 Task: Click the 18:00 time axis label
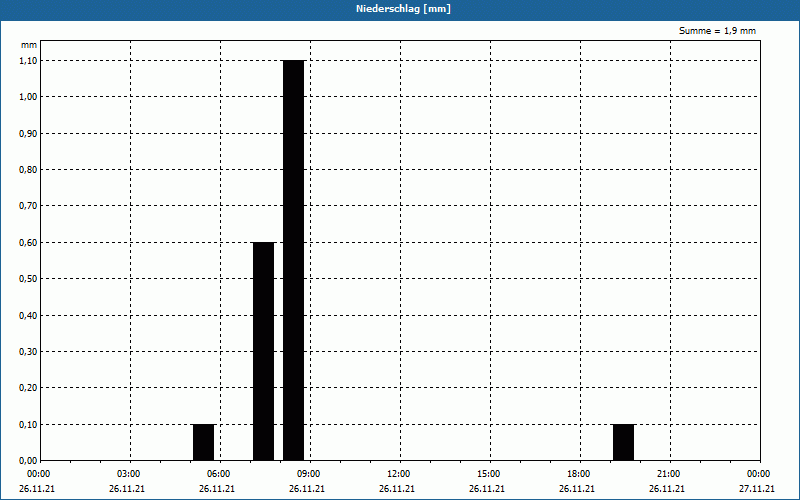coord(579,474)
